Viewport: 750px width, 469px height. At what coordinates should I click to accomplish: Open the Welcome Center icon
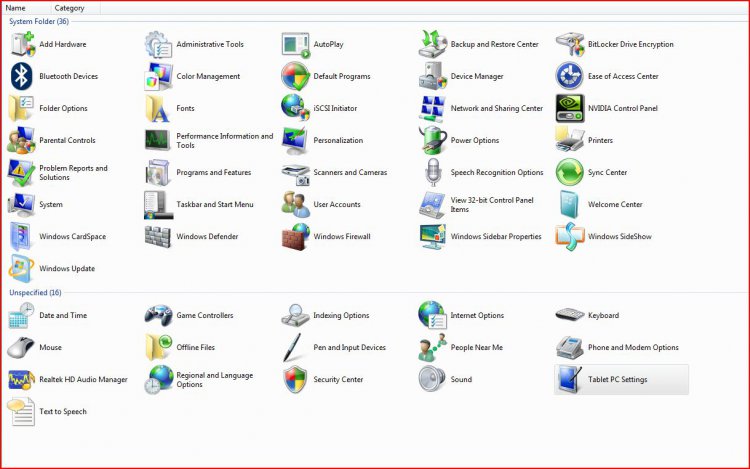570,204
